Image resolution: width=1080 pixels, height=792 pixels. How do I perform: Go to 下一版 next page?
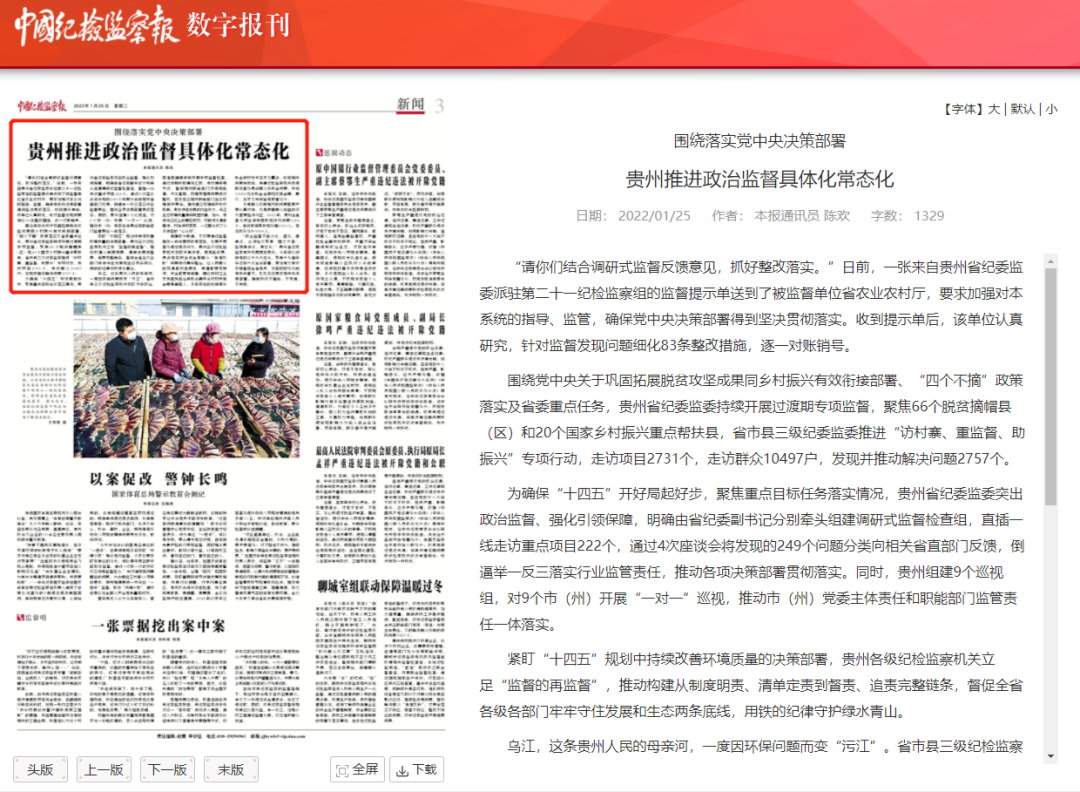167,769
